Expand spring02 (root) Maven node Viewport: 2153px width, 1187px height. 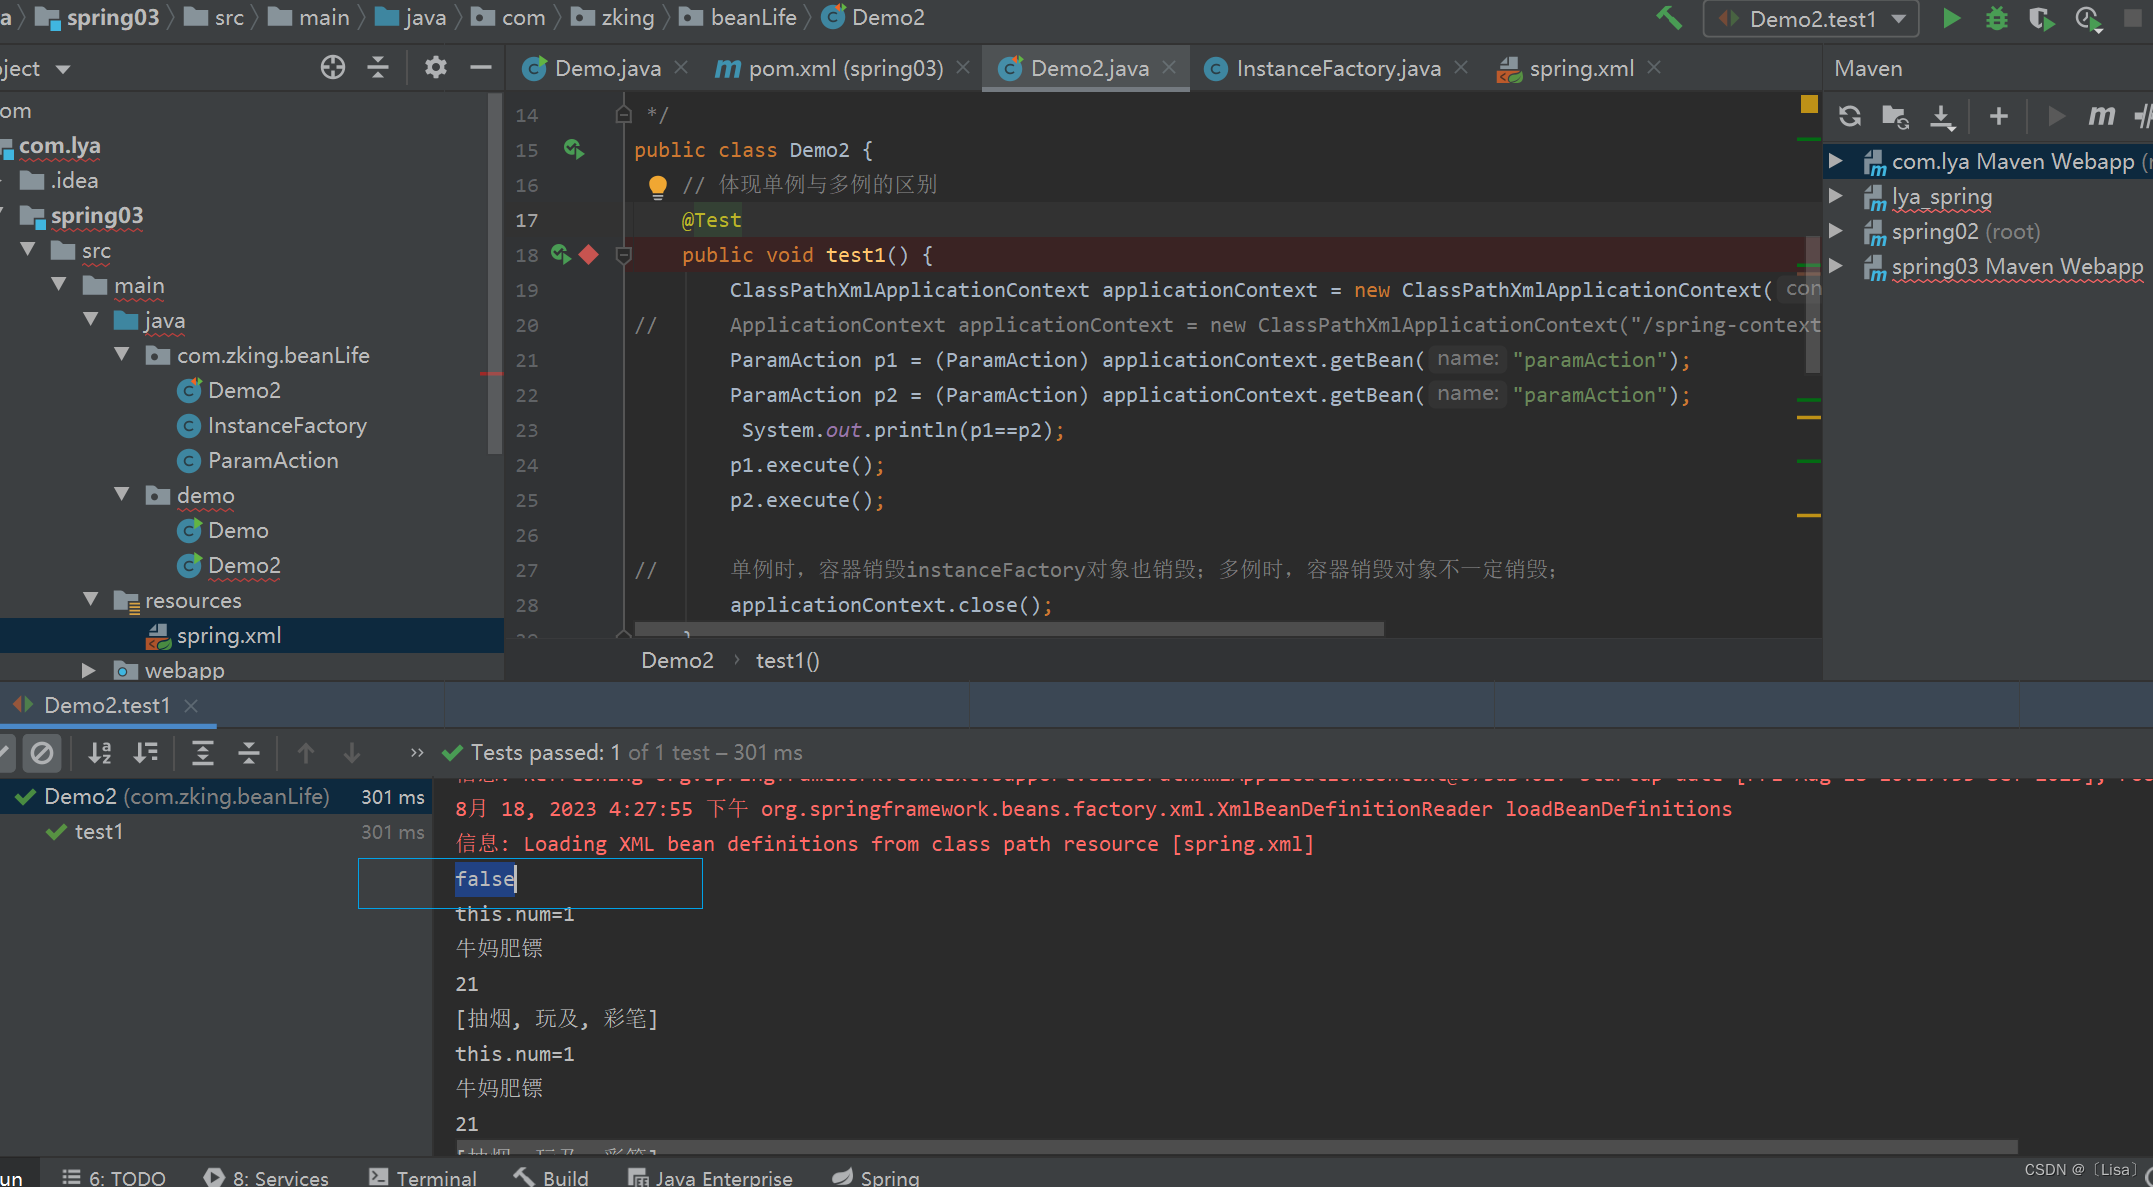tap(1836, 231)
